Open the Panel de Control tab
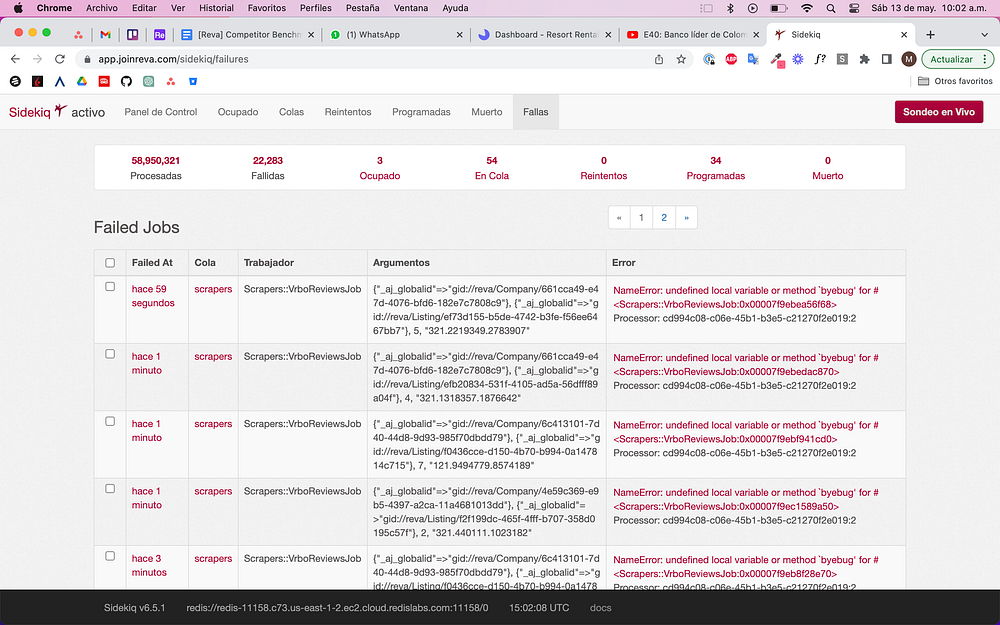The height and width of the screenshot is (625, 1000). pos(161,112)
